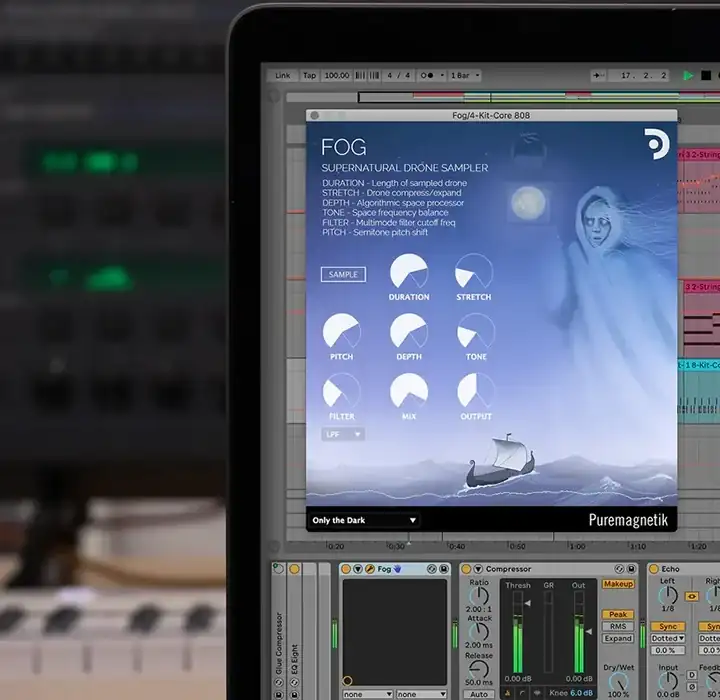Screen dimensions: 720x700
Task: Open the Only the Dark preset menu
Action: click(x=364, y=520)
